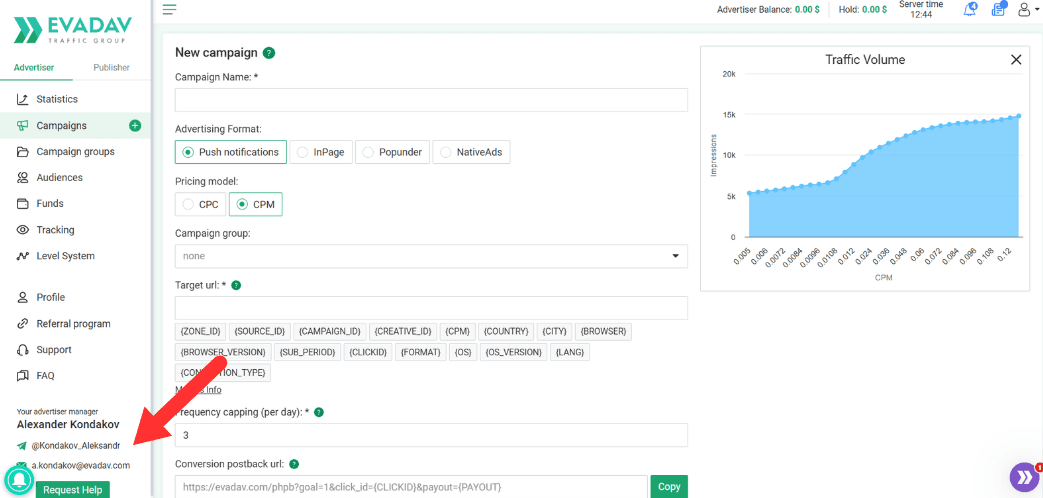The image size is (1043, 498).
Task: Click the Funds wallet icon
Action: pyautogui.click(x=23, y=203)
